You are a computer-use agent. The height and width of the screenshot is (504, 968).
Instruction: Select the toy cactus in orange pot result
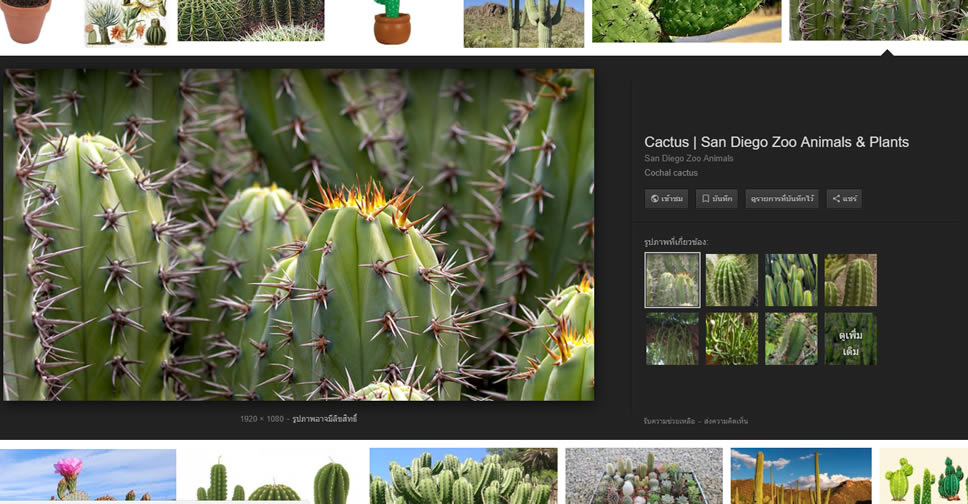pyautogui.click(x=392, y=22)
